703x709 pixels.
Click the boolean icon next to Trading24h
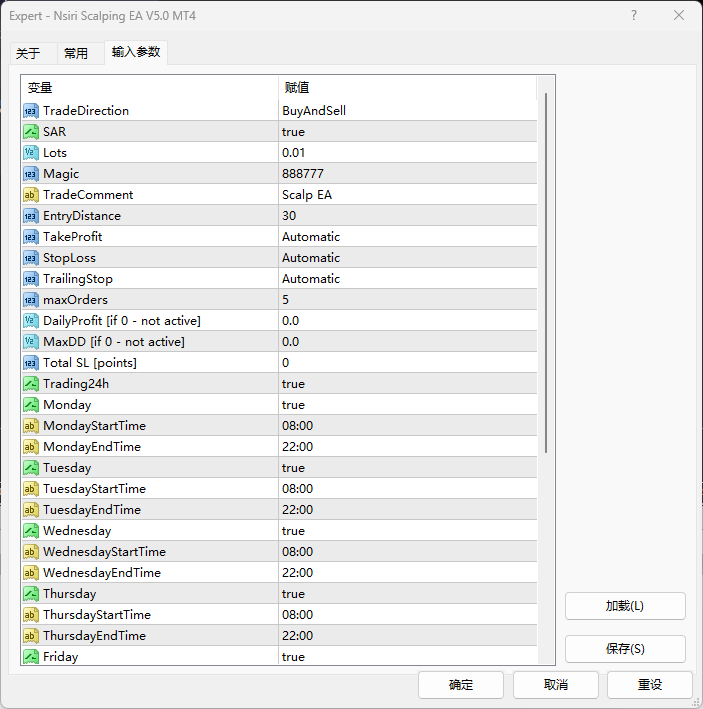pos(31,384)
